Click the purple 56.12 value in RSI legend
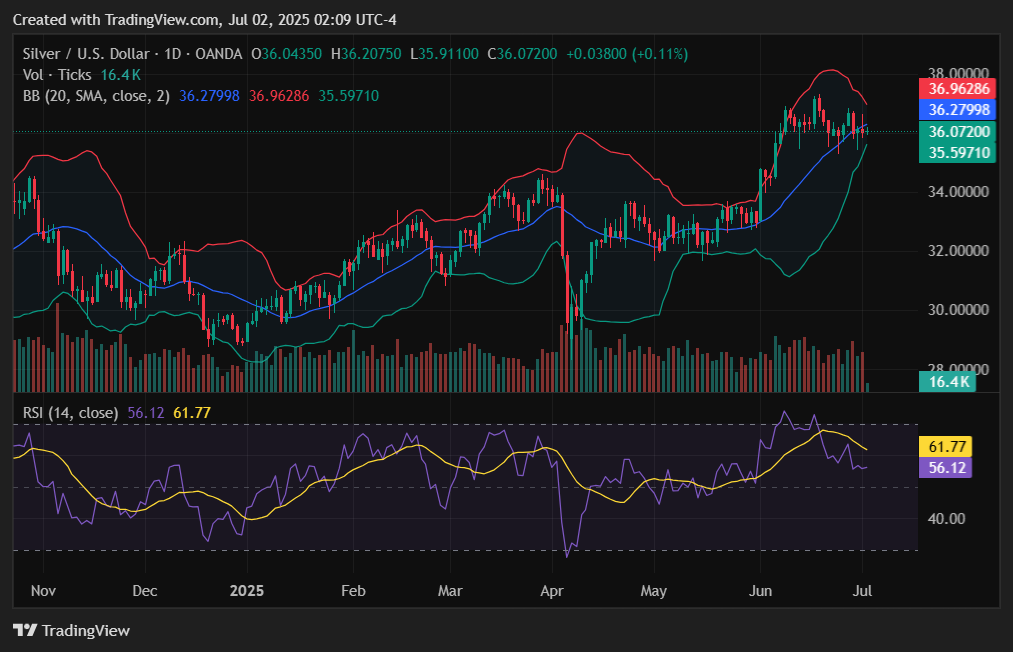 point(146,413)
